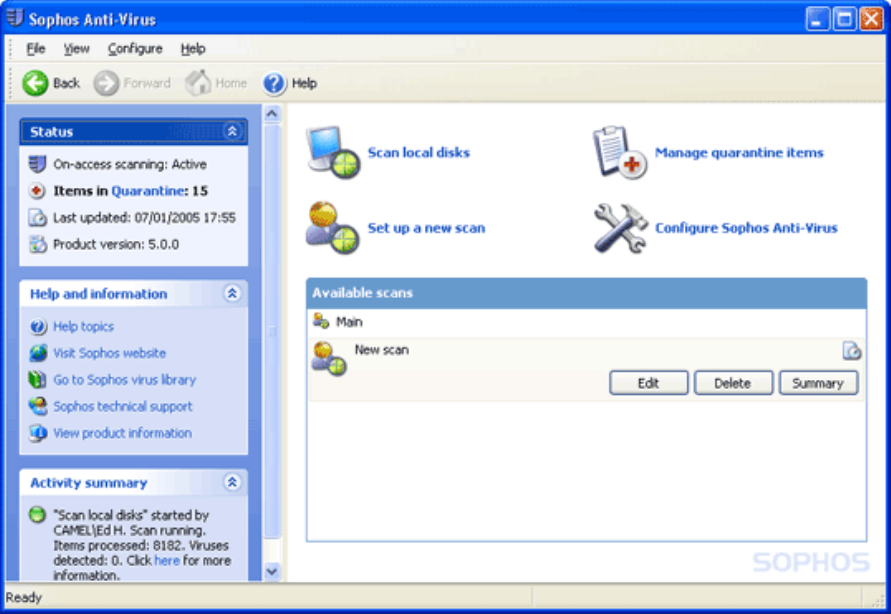The height and width of the screenshot is (614, 891).
Task: Click the Available scans header
Action: (x=586, y=293)
